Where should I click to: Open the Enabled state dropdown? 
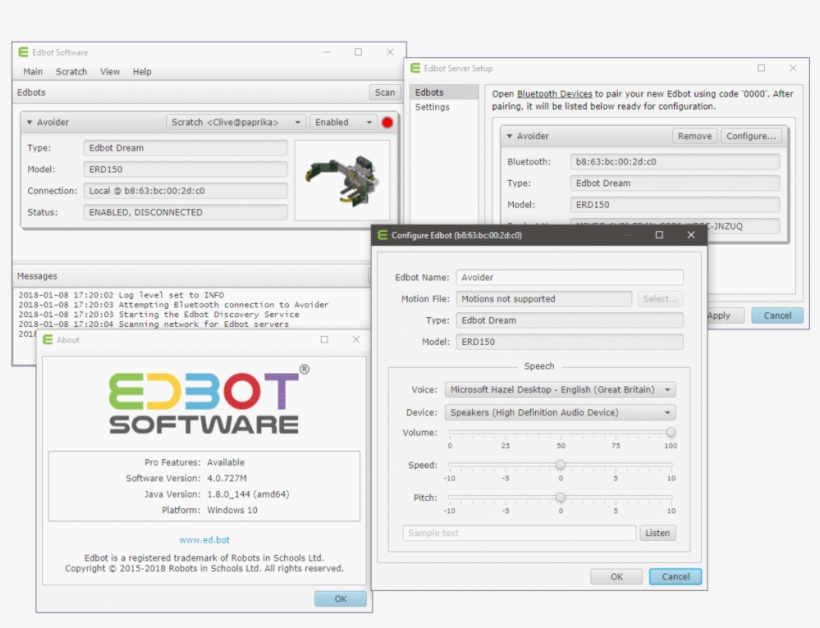coord(343,122)
